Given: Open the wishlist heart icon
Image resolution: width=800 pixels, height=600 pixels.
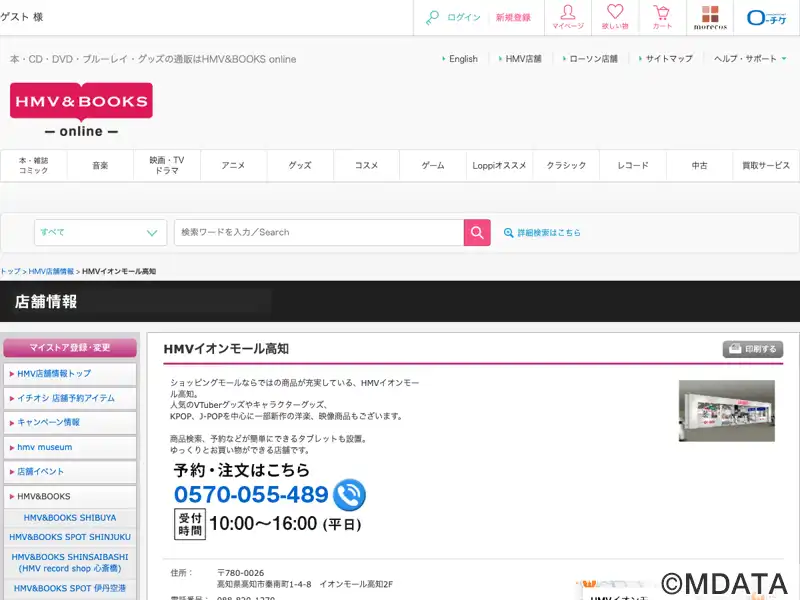Looking at the screenshot, I should (615, 12).
